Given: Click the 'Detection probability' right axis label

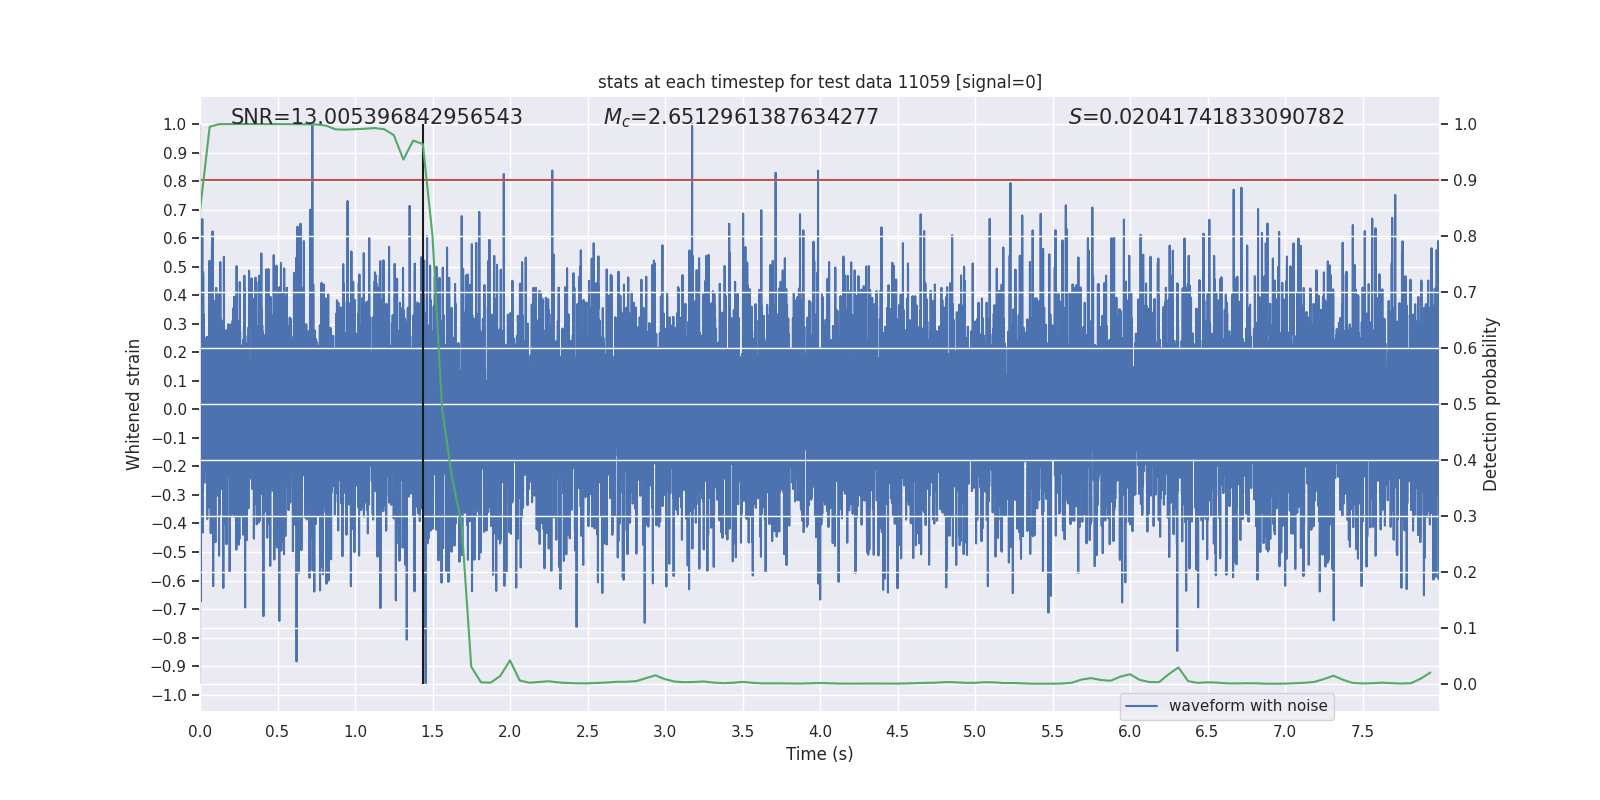Looking at the screenshot, I should 1491,404.
